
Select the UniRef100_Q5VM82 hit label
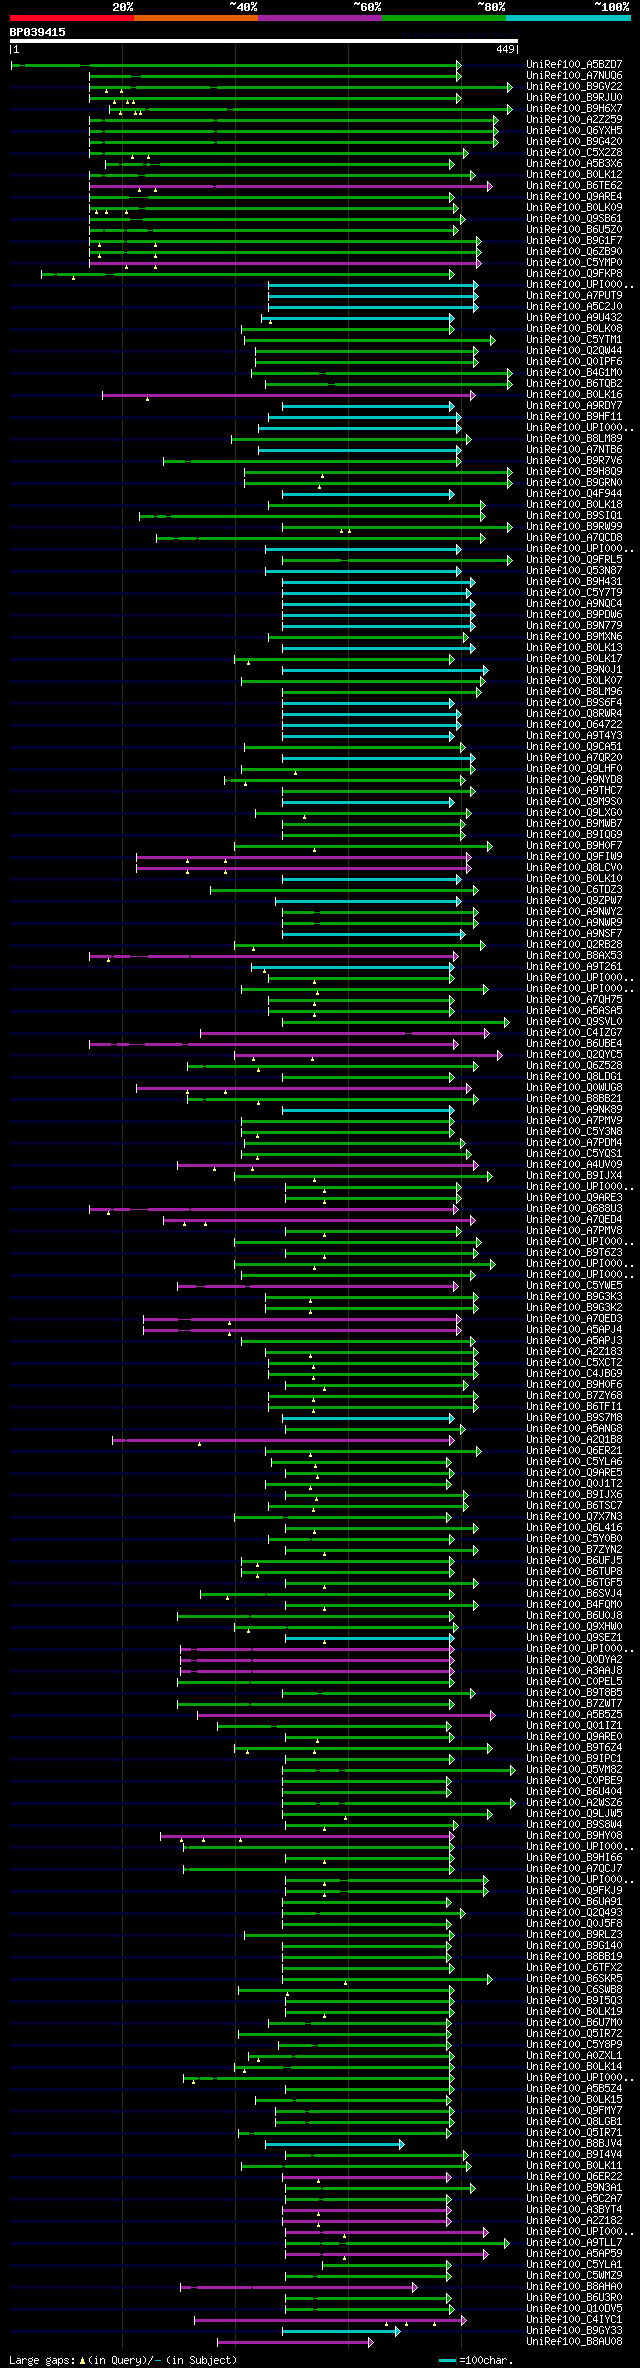click(574, 1769)
